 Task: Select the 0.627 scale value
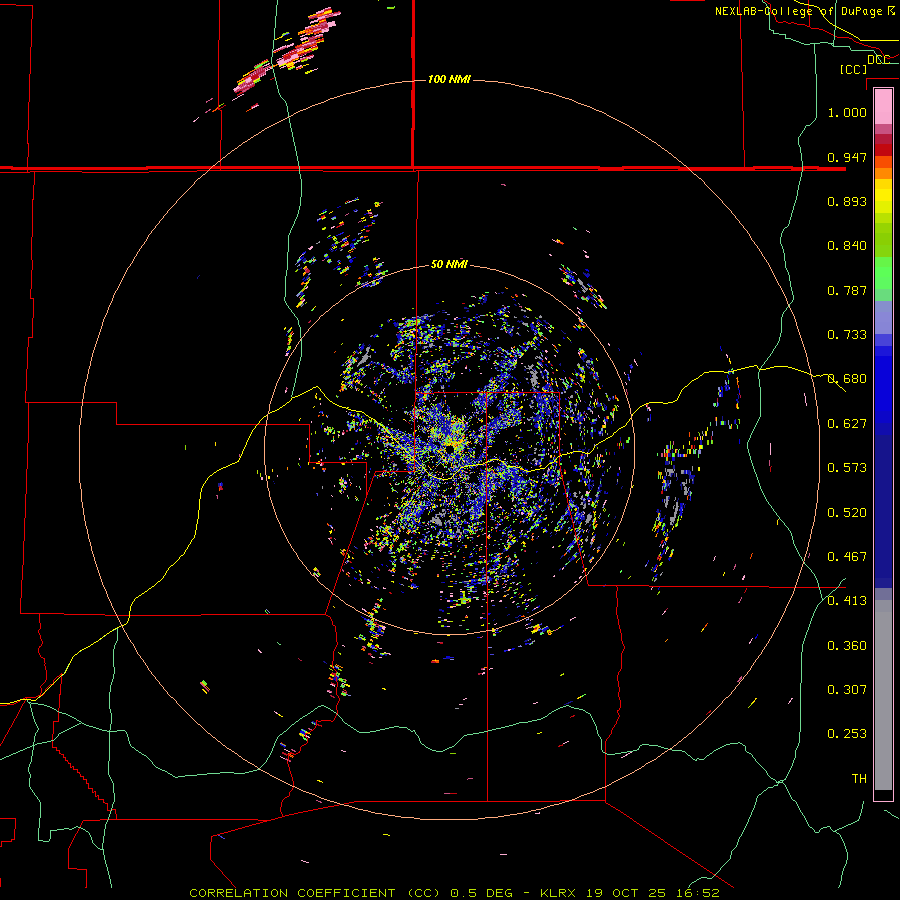point(847,424)
